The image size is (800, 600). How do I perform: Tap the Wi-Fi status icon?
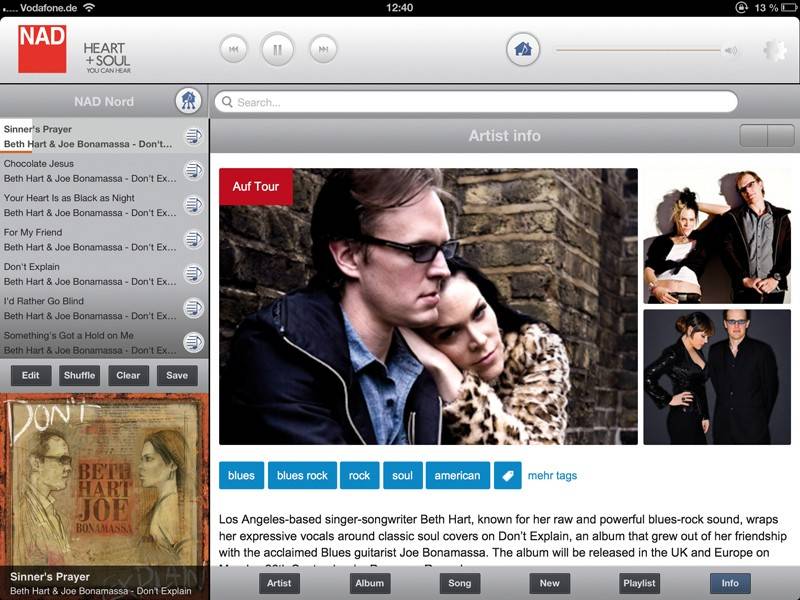(89, 7)
